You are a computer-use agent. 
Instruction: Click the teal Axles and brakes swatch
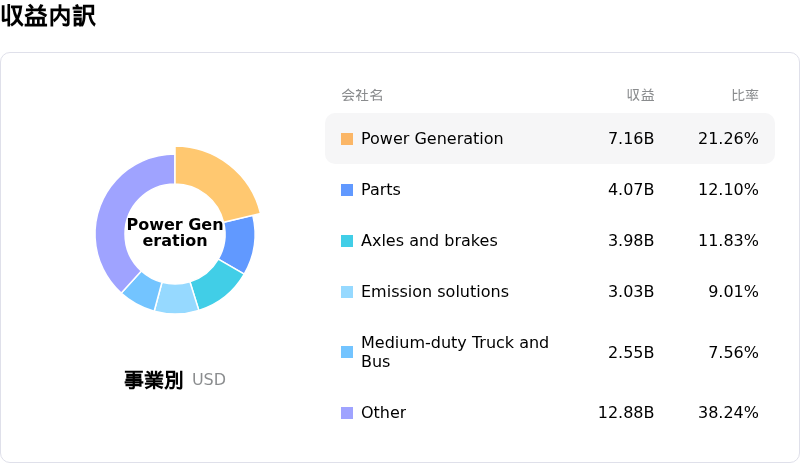(x=347, y=241)
